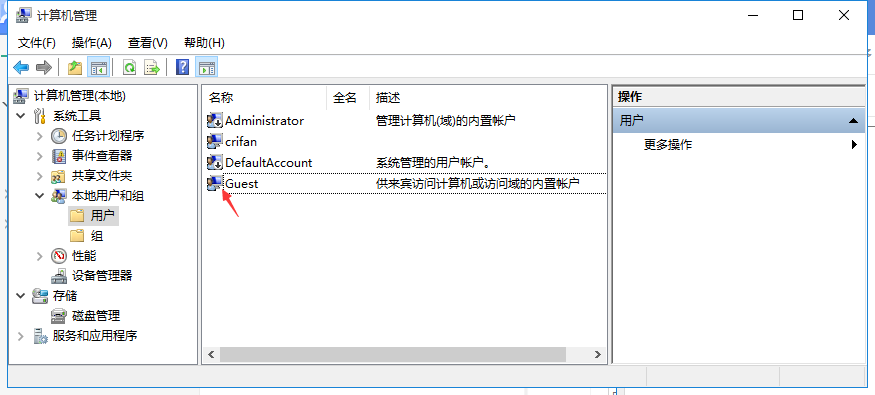The height and width of the screenshot is (395, 875).
Task: Click the 系统工具 tools icon
Action: 40,116
